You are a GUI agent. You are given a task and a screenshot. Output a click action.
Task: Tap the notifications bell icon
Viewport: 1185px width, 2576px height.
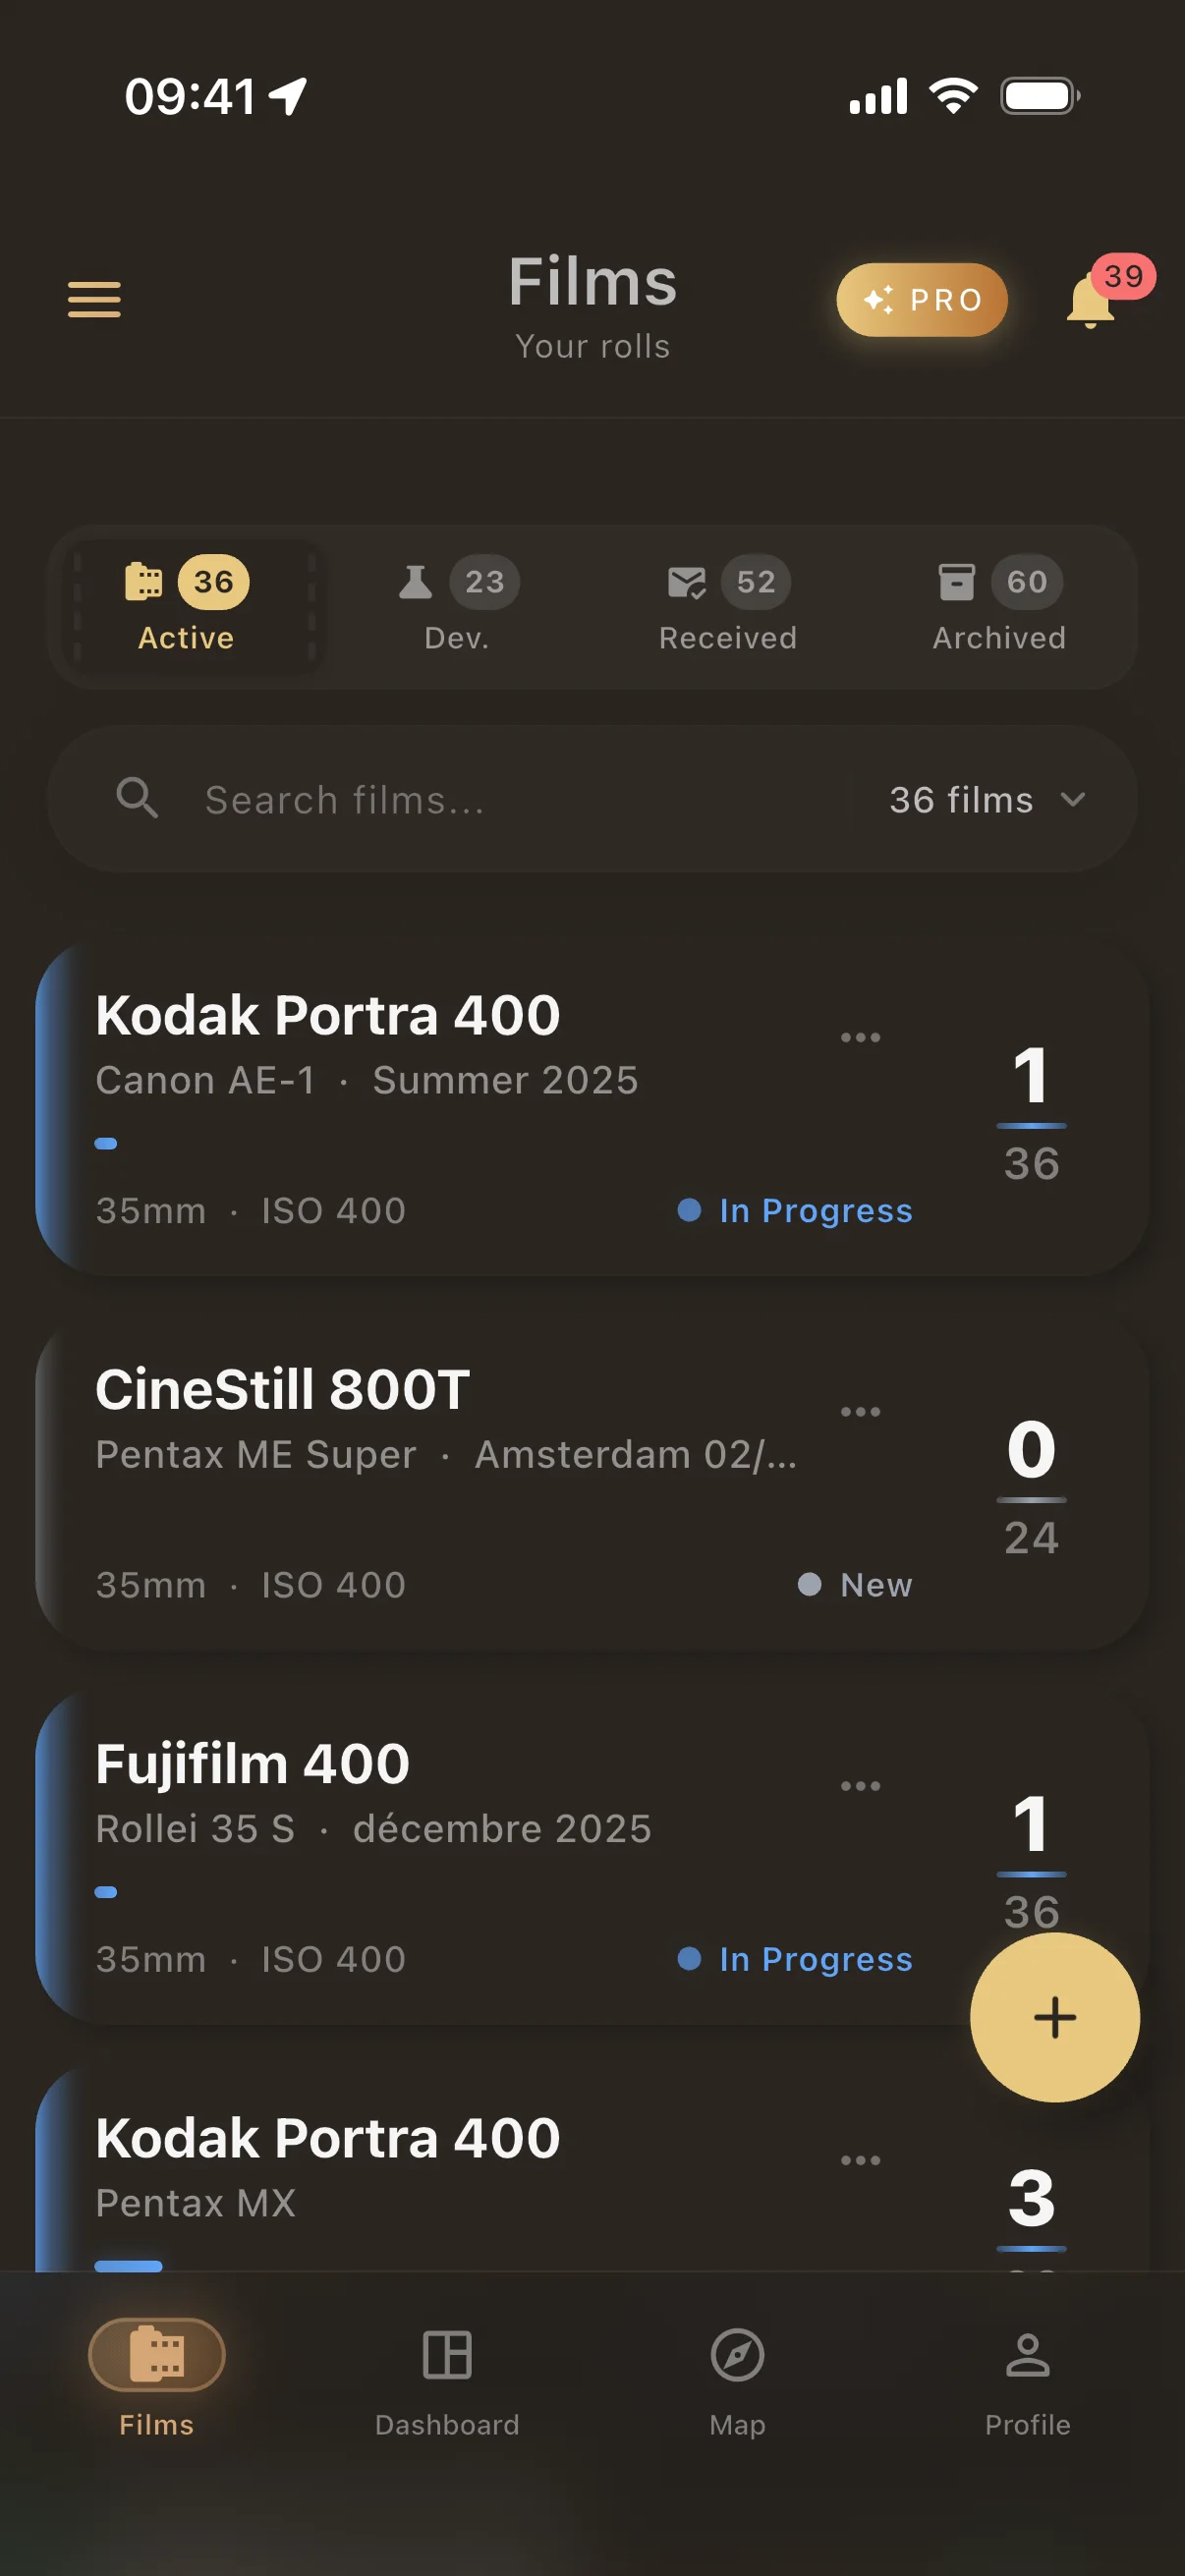[x=1091, y=301]
